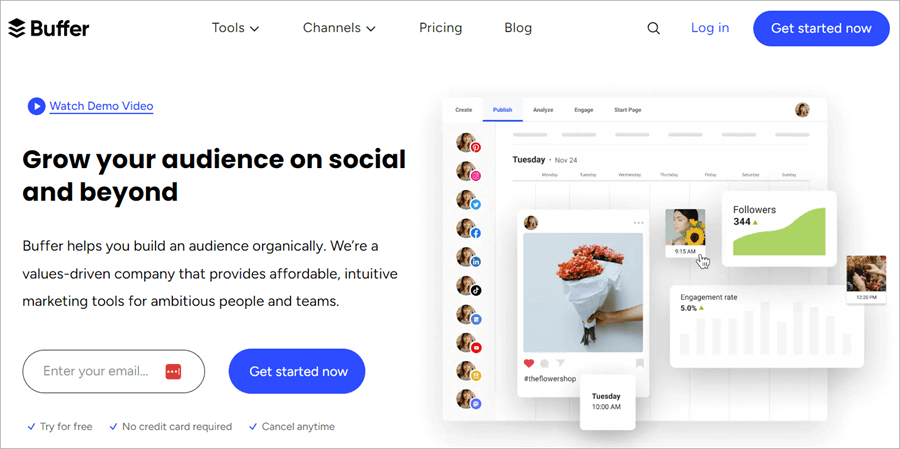
Task: Click Get started now beside email field
Action: pyautogui.click(x=297, y=371)
